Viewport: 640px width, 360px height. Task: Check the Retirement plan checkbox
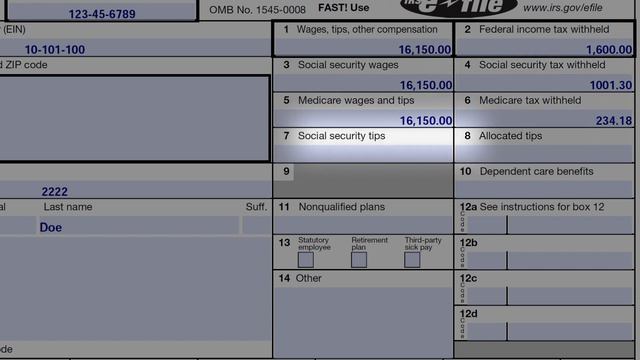pyautogui.click(x=359, y=260)
